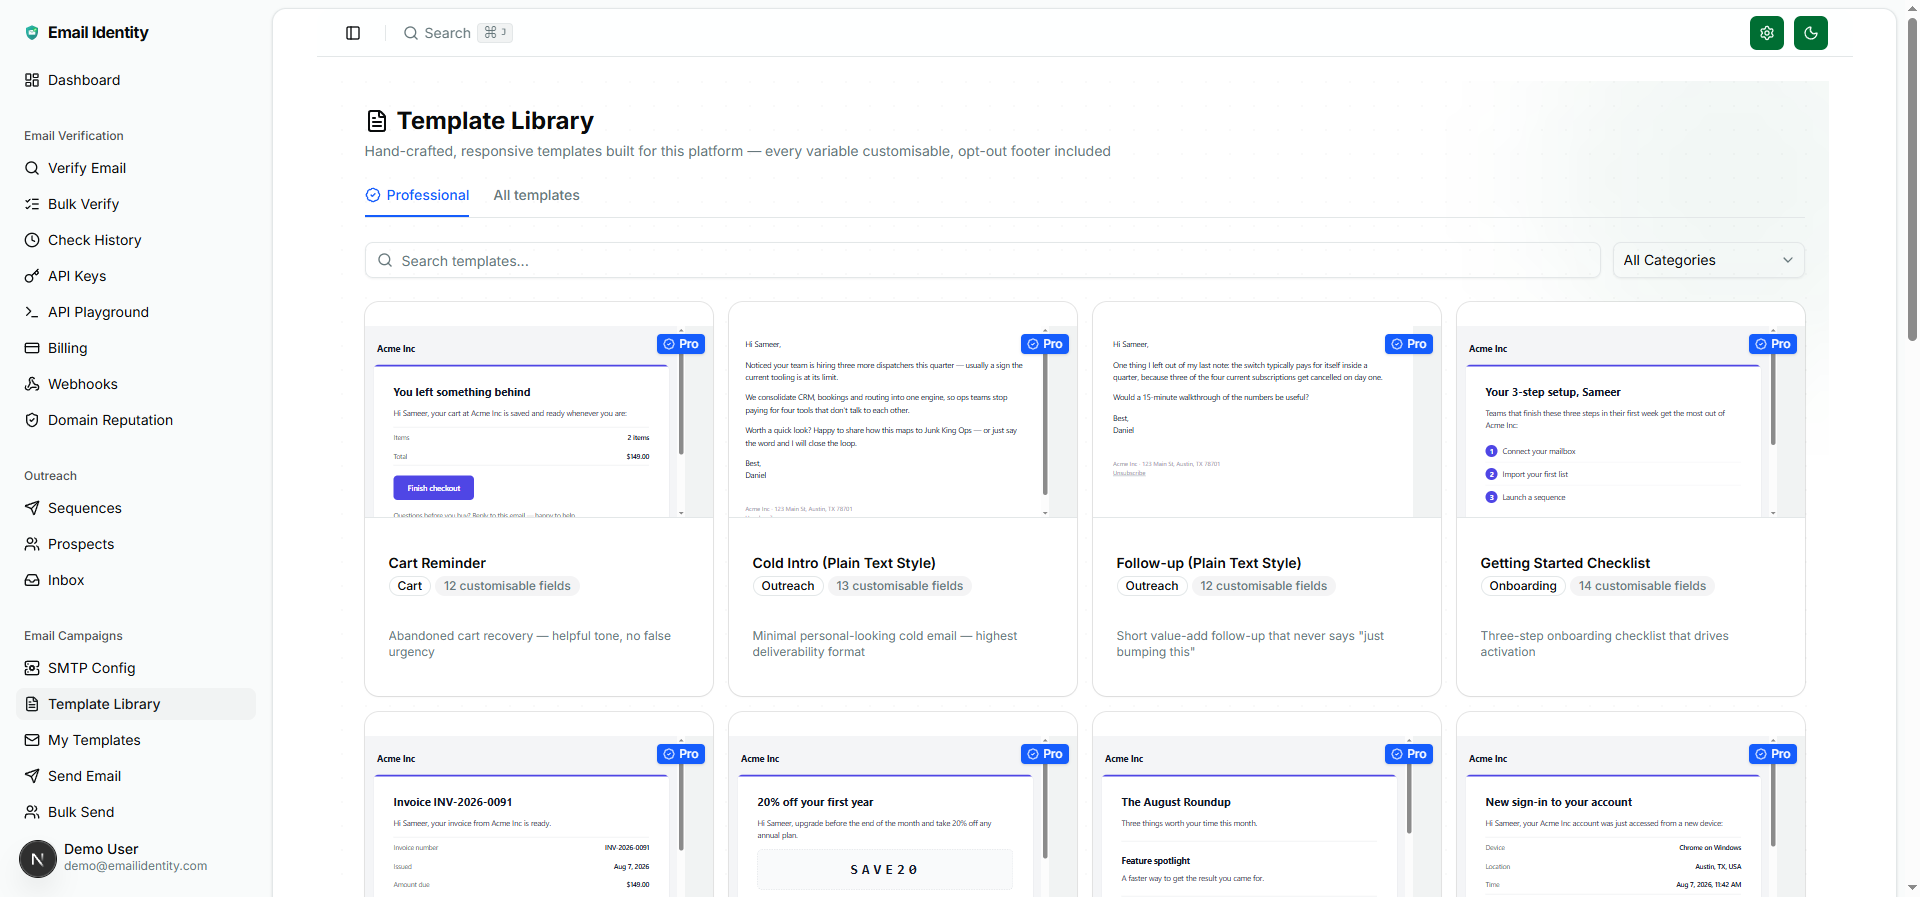Screen dimensions: 1920x897
Task: Switch to dark mode with moon button
Action: [1811, 33]
